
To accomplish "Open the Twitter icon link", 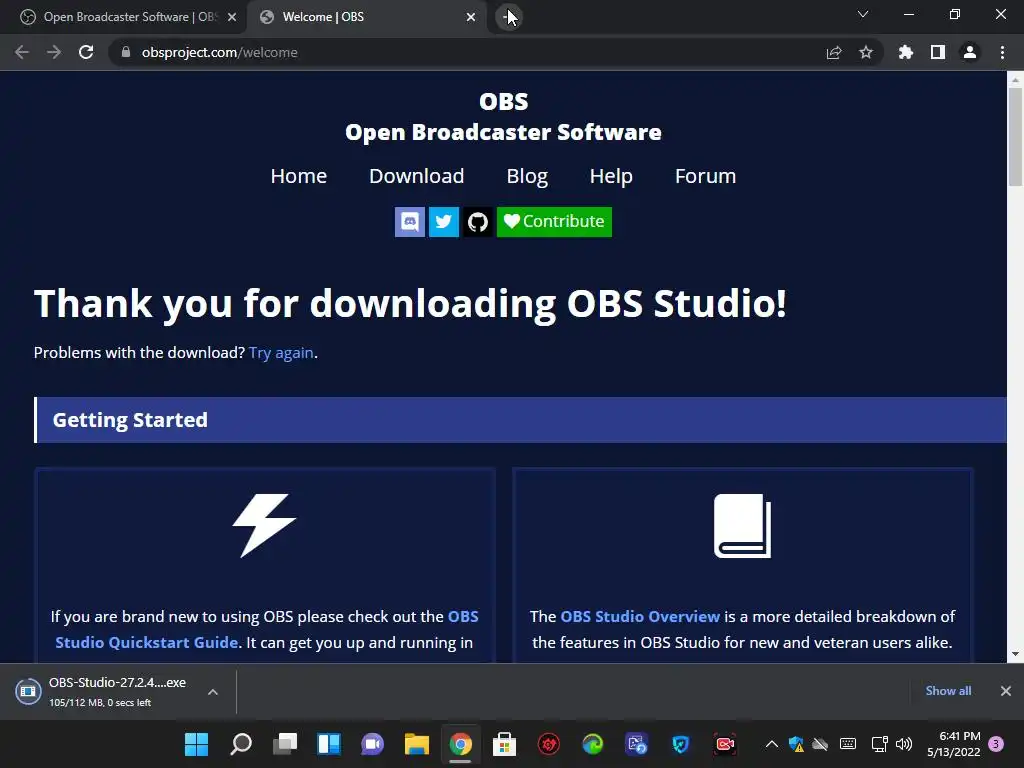I will click(x=443, y=222).
